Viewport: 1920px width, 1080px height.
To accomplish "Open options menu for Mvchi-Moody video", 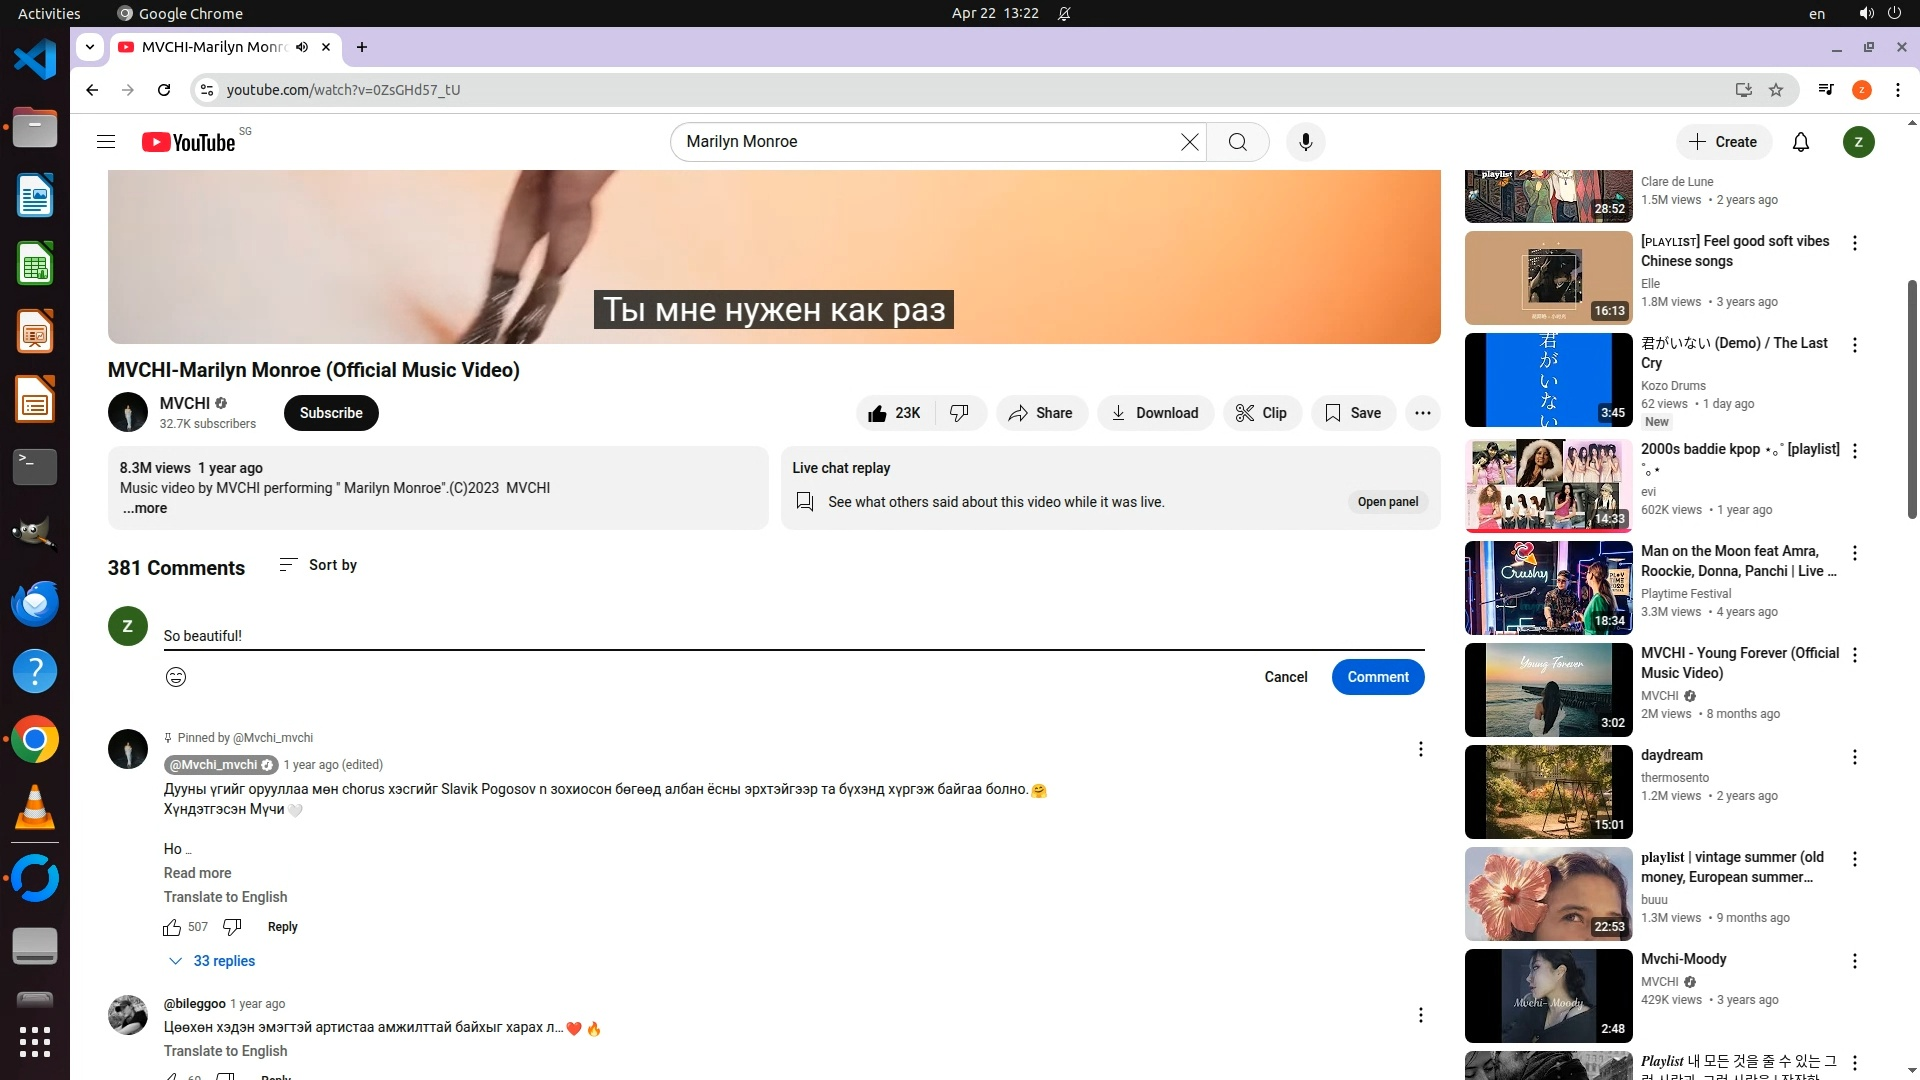I will point(1854,961).
